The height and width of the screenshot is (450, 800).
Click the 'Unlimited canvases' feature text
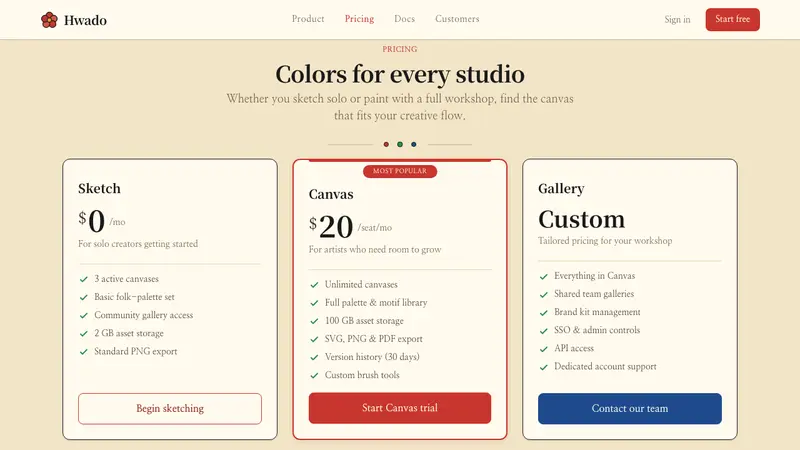coord(361,285)
